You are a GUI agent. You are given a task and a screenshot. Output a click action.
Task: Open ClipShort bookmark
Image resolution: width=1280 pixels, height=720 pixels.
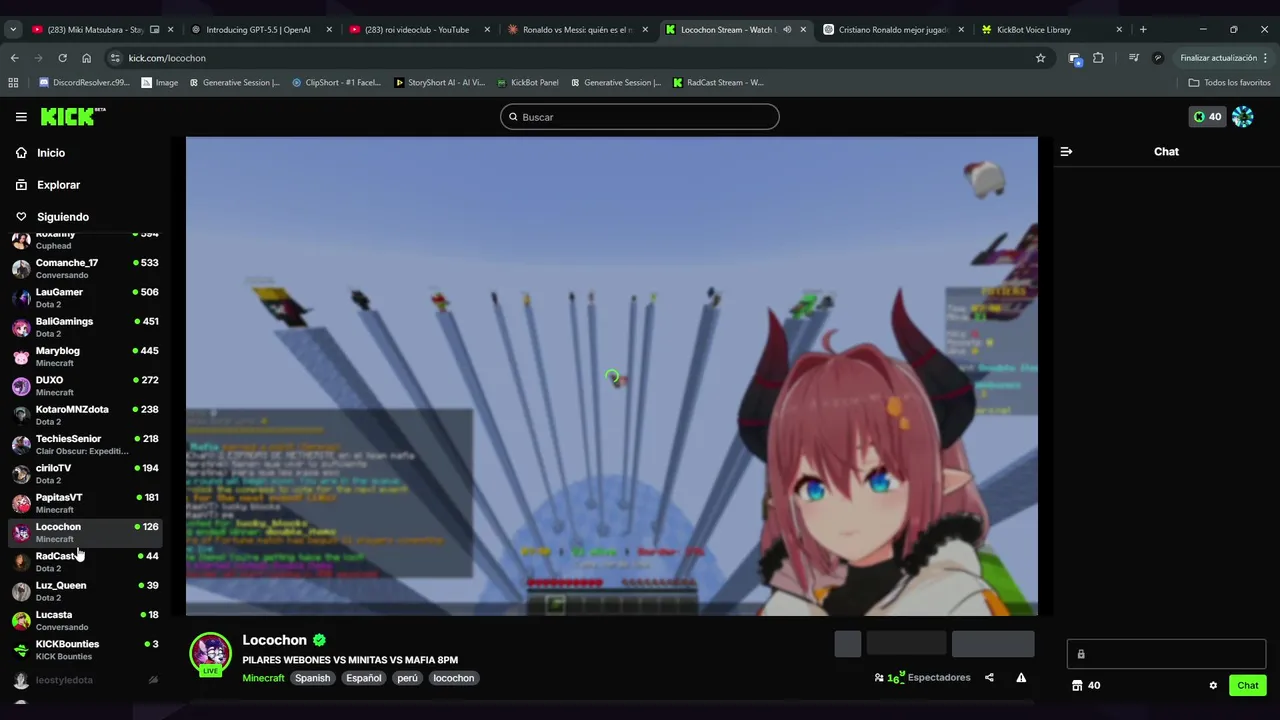click(336, 83)
